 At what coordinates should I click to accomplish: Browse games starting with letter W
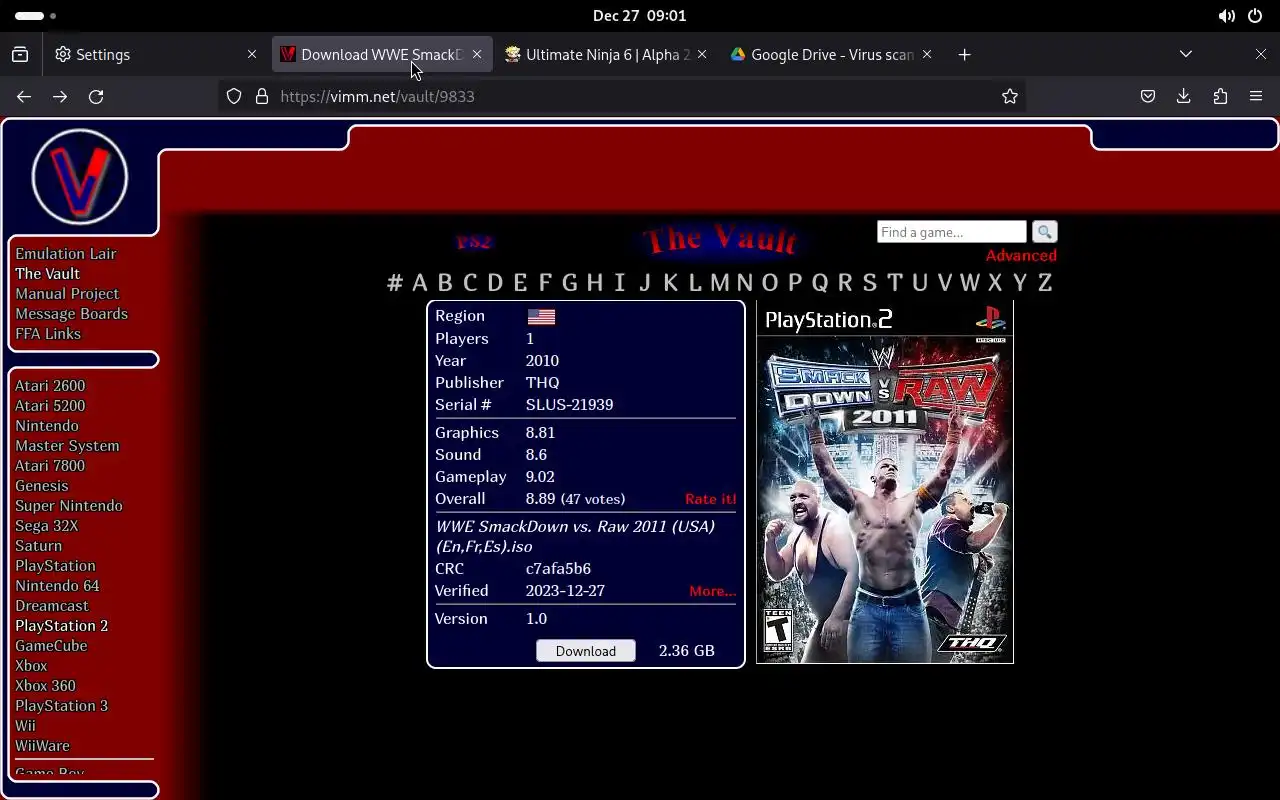point(969,282)
